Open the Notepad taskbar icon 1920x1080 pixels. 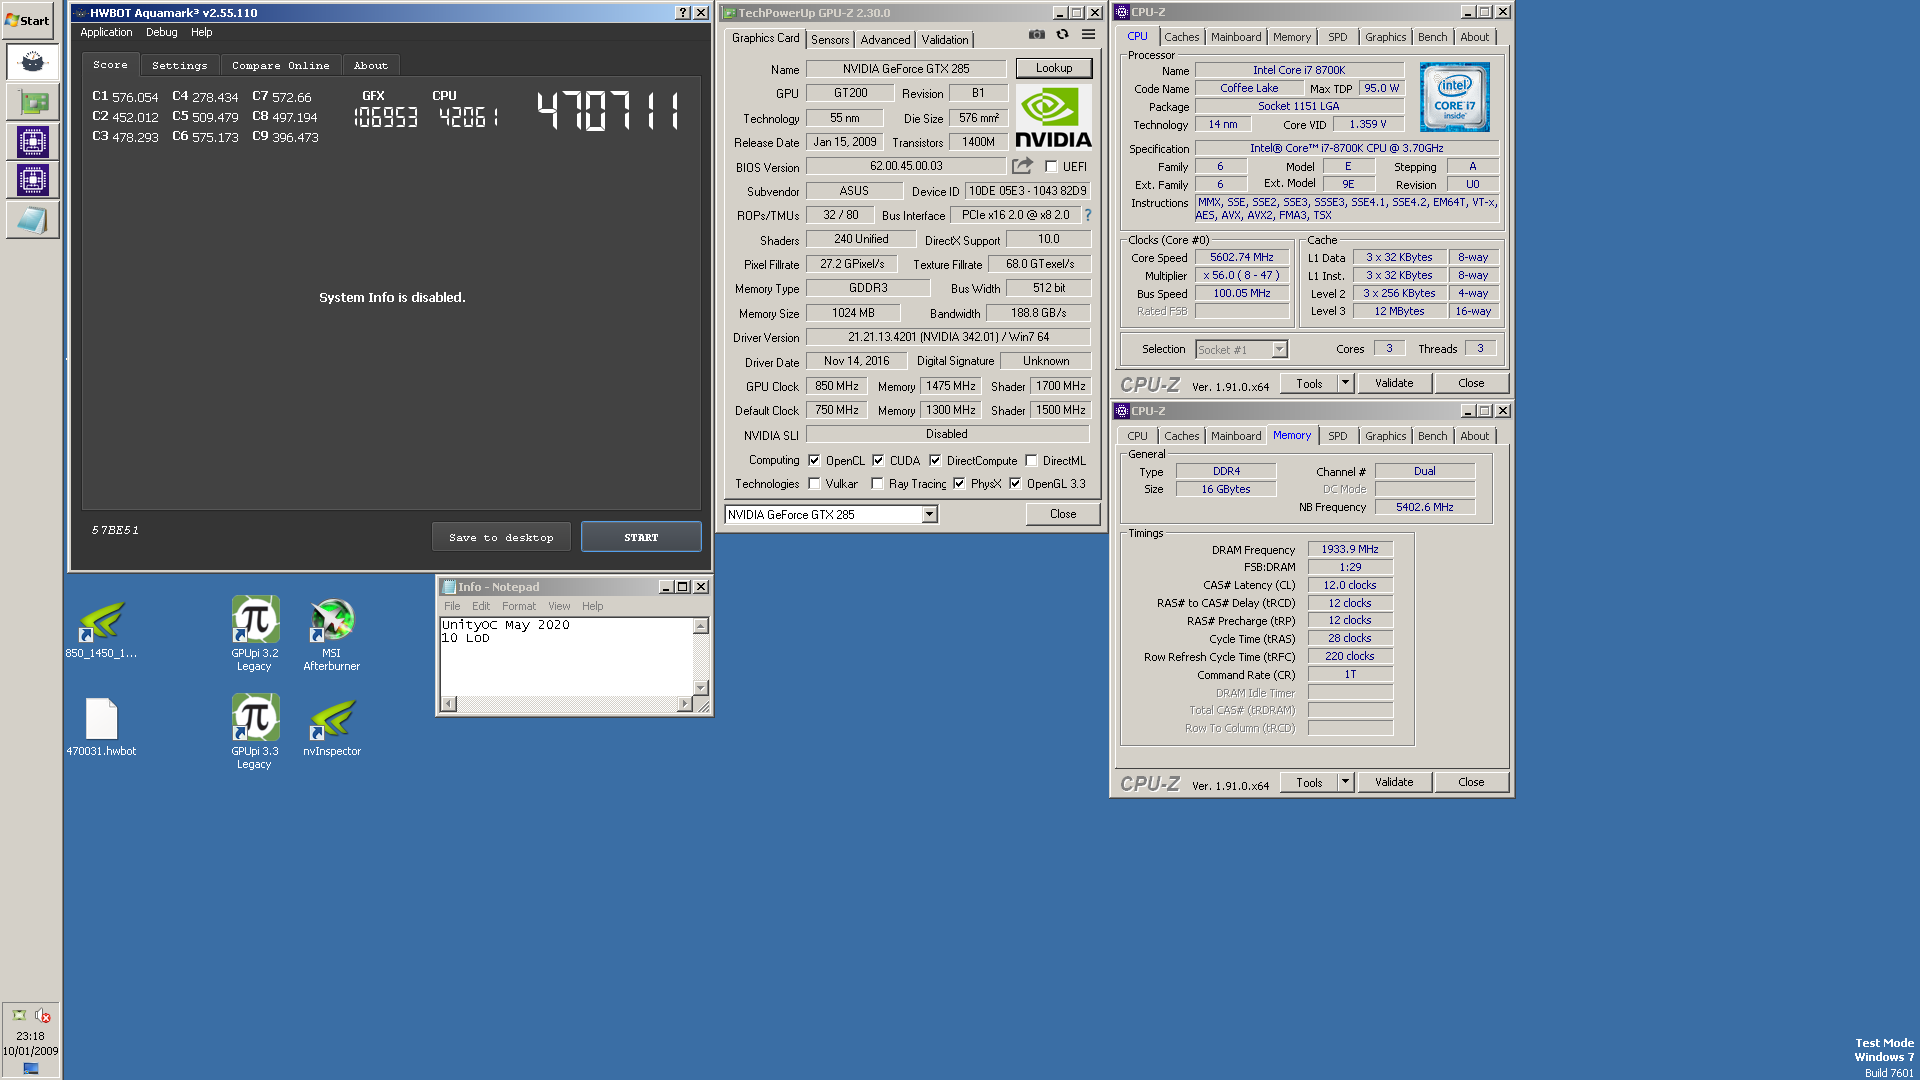32,219
